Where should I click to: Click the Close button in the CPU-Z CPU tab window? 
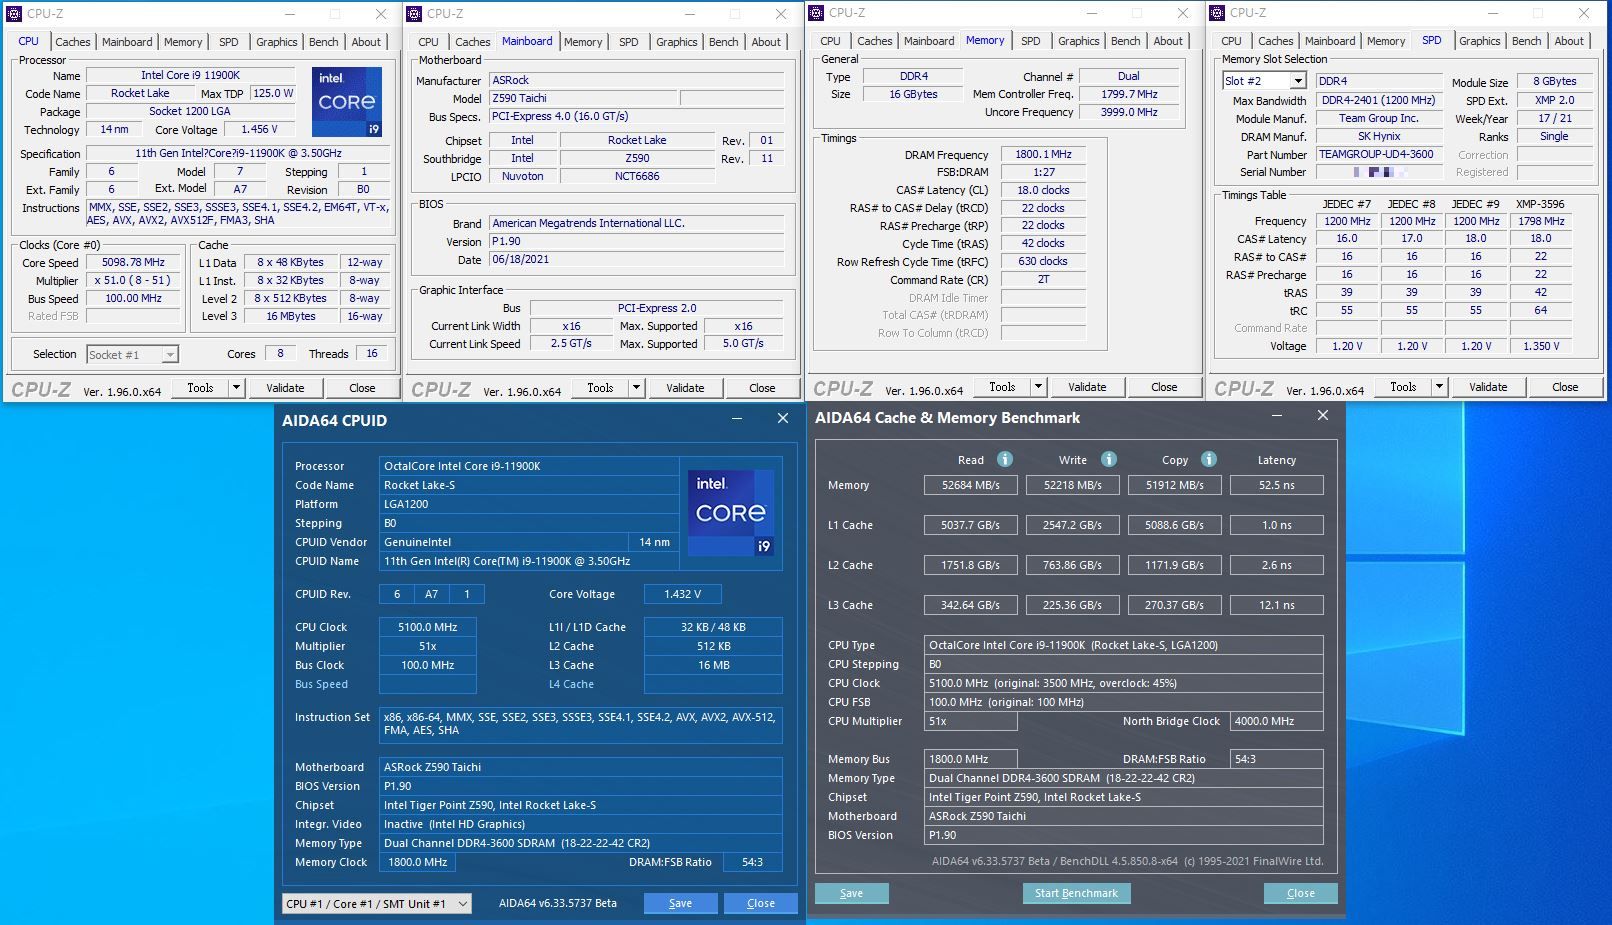click(362, 388)
